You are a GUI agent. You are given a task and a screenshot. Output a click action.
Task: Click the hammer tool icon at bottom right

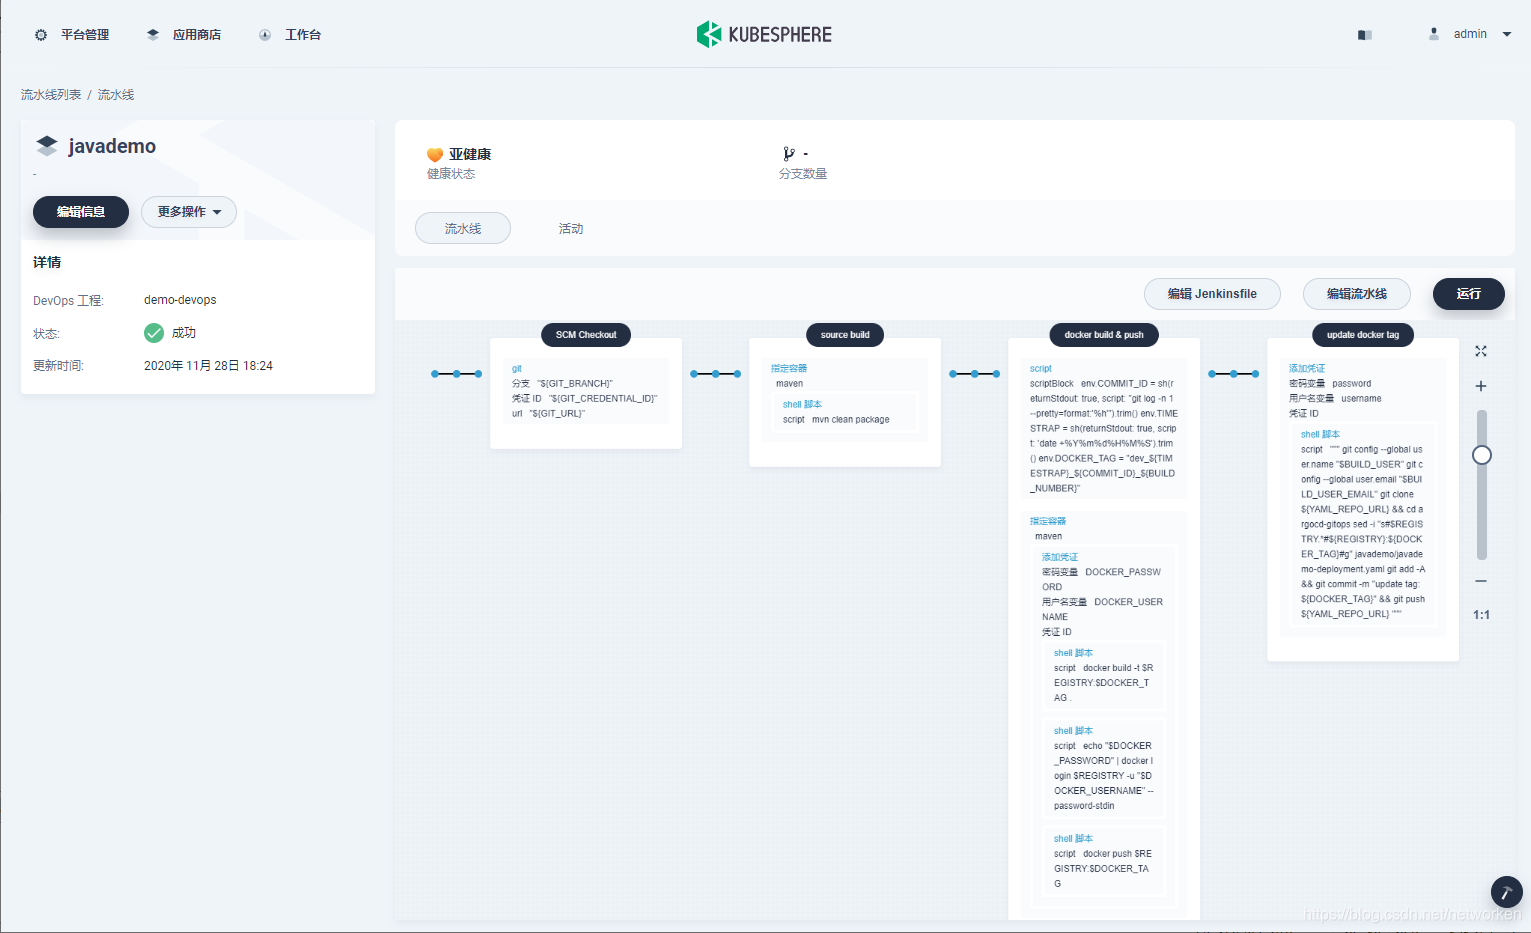click(1506, 892)
